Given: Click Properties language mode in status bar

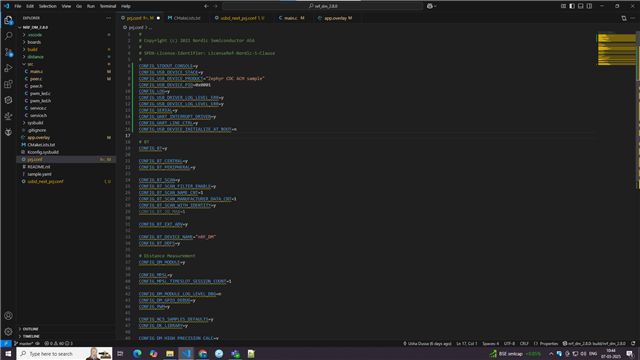Looking at the screenshot, I should coord(546,343).
